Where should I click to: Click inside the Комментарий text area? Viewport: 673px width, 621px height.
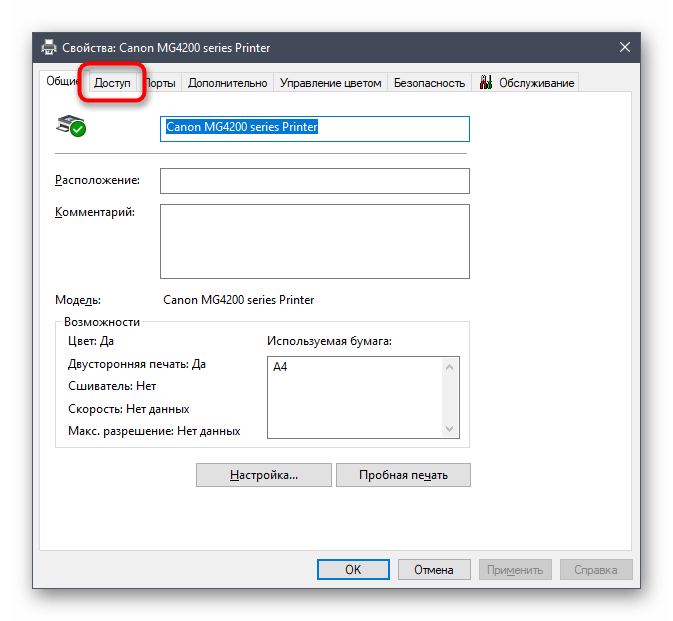pyautogui.click(x=315, y=241)
